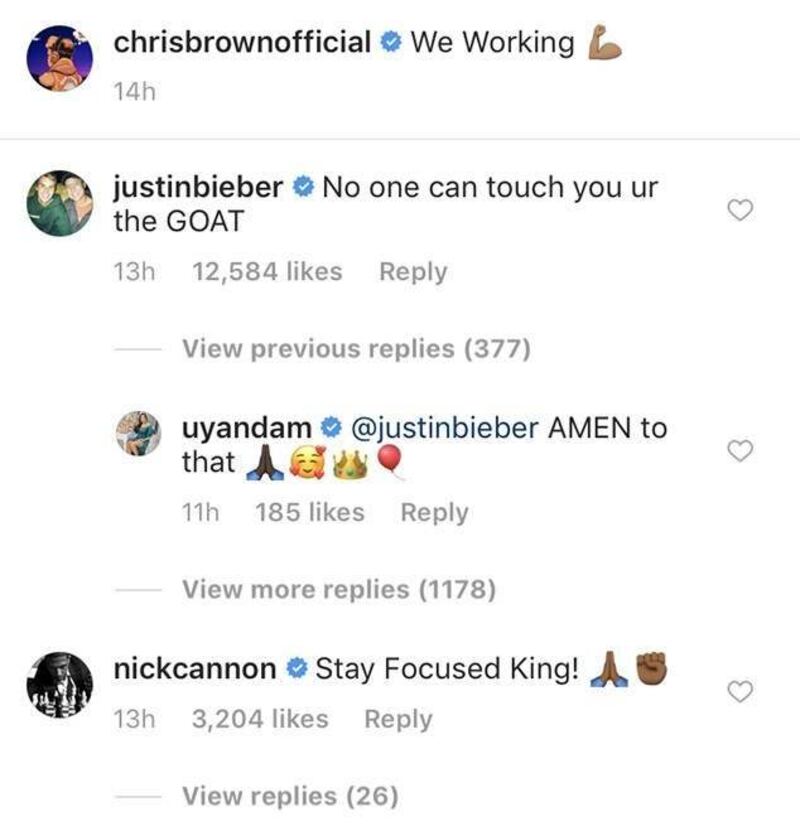Open the justinbieber username link
Screen dimensions: 800x831
198,187
